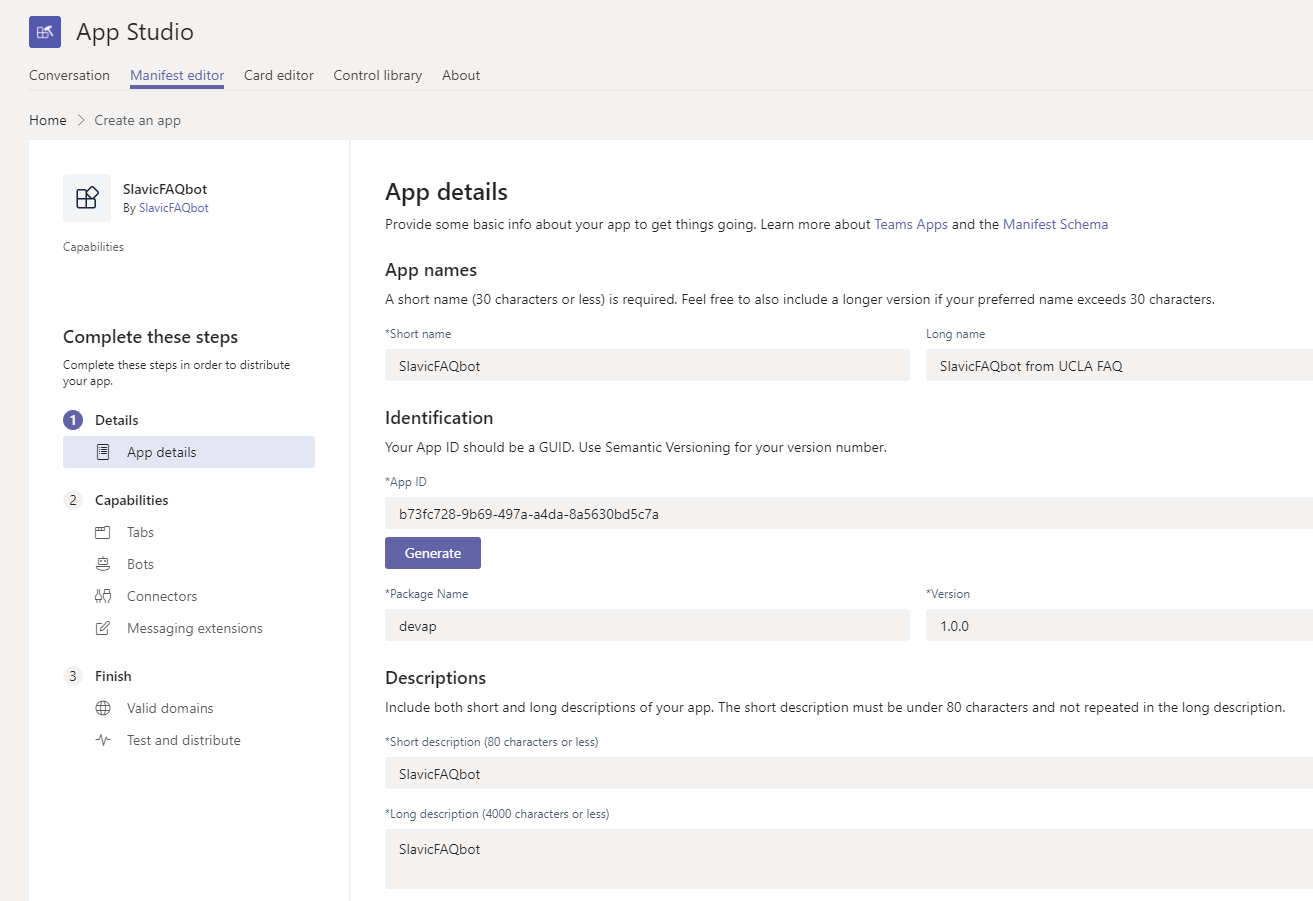Click the Bots icon in Capabilities
Viewport: 1313px width, 901px height.
(103, 564)
